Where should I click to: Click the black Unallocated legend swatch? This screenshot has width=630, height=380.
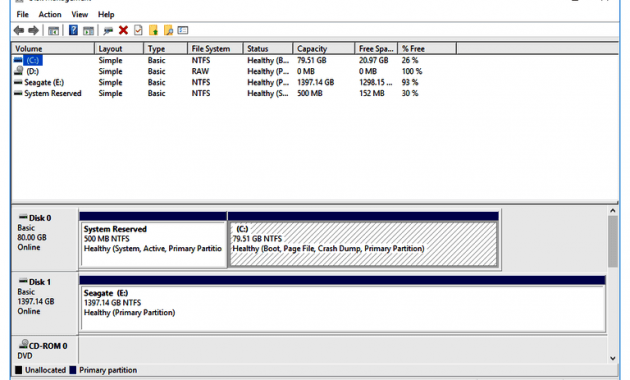[x=18, y=370]
